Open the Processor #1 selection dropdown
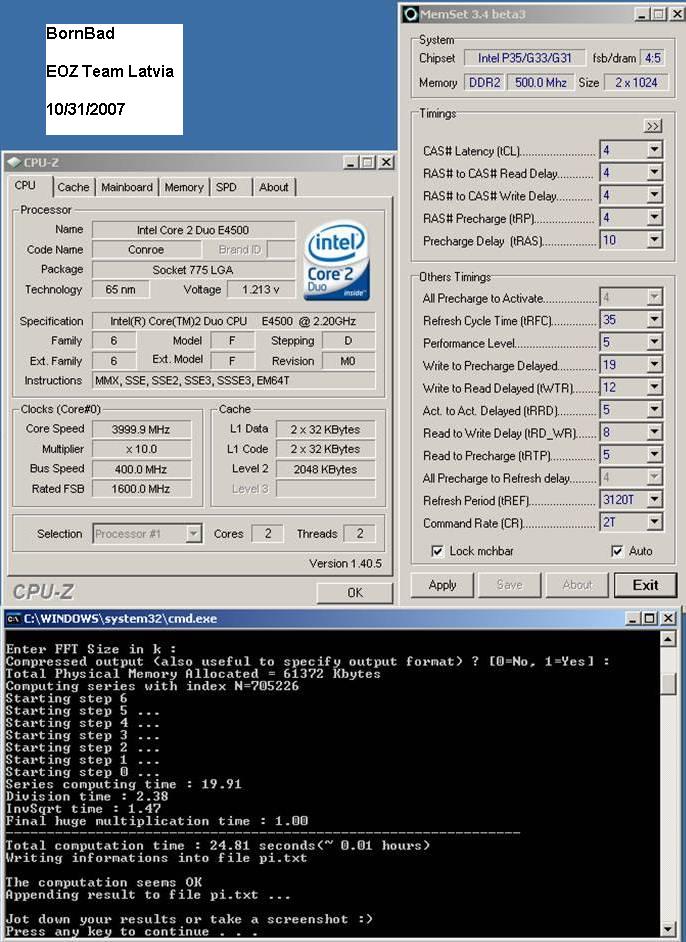The height and width of the screenshot is (942, 686). [x=193, y=533]
